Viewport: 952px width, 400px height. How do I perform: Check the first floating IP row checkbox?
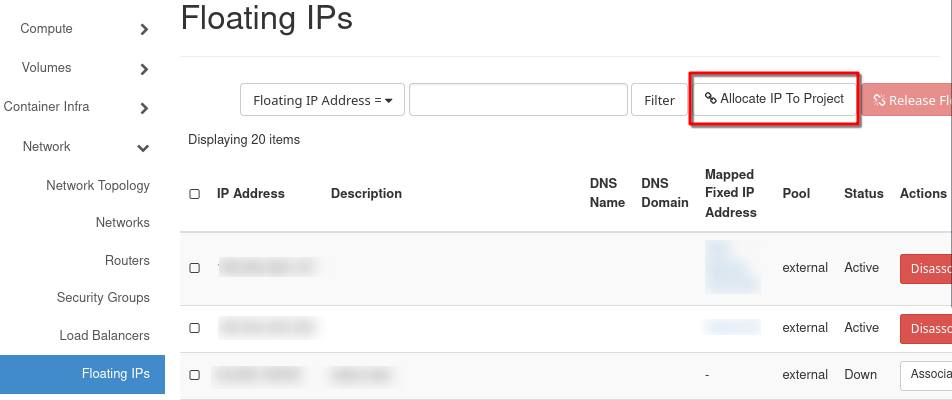pyautogui.click(x=194, y=268)
